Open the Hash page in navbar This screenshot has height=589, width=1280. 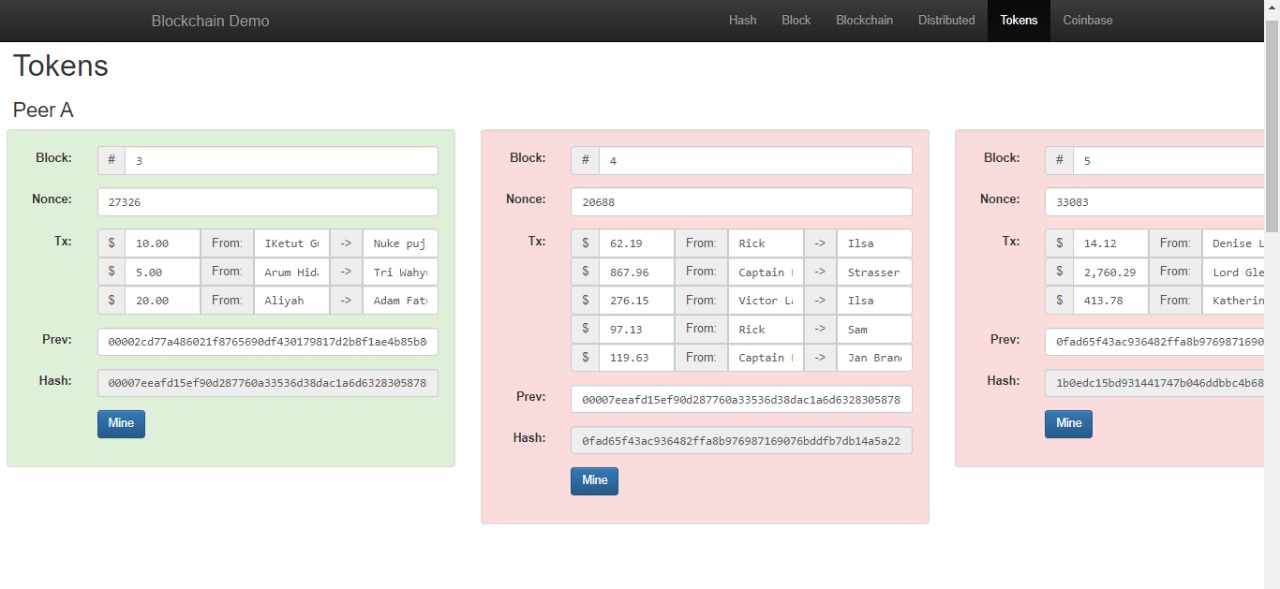(x=742, y=20)
